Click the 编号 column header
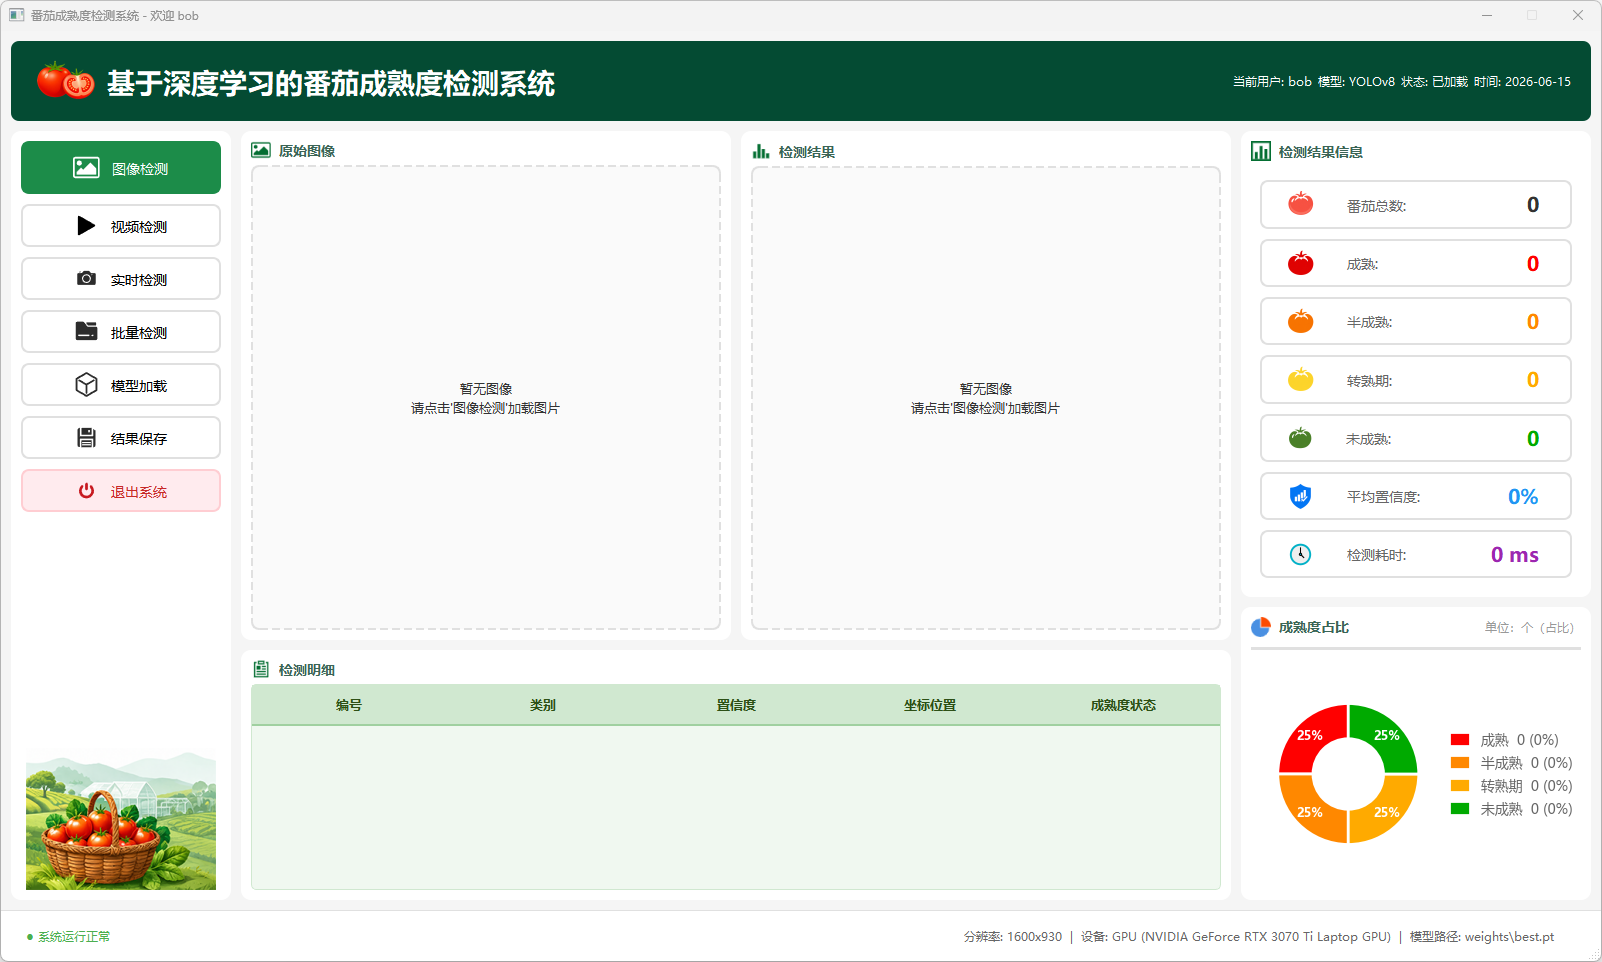This screenshot has height=962, width=1602. click(x=348, y=705)
